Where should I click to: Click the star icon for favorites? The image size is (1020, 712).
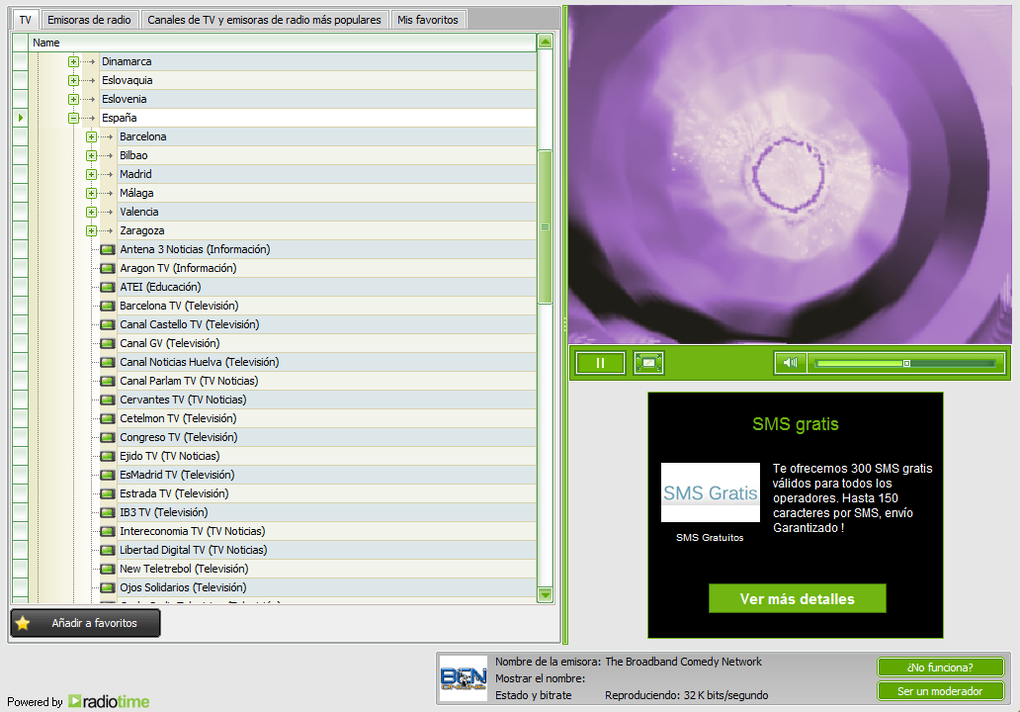(x=23, y=623)
